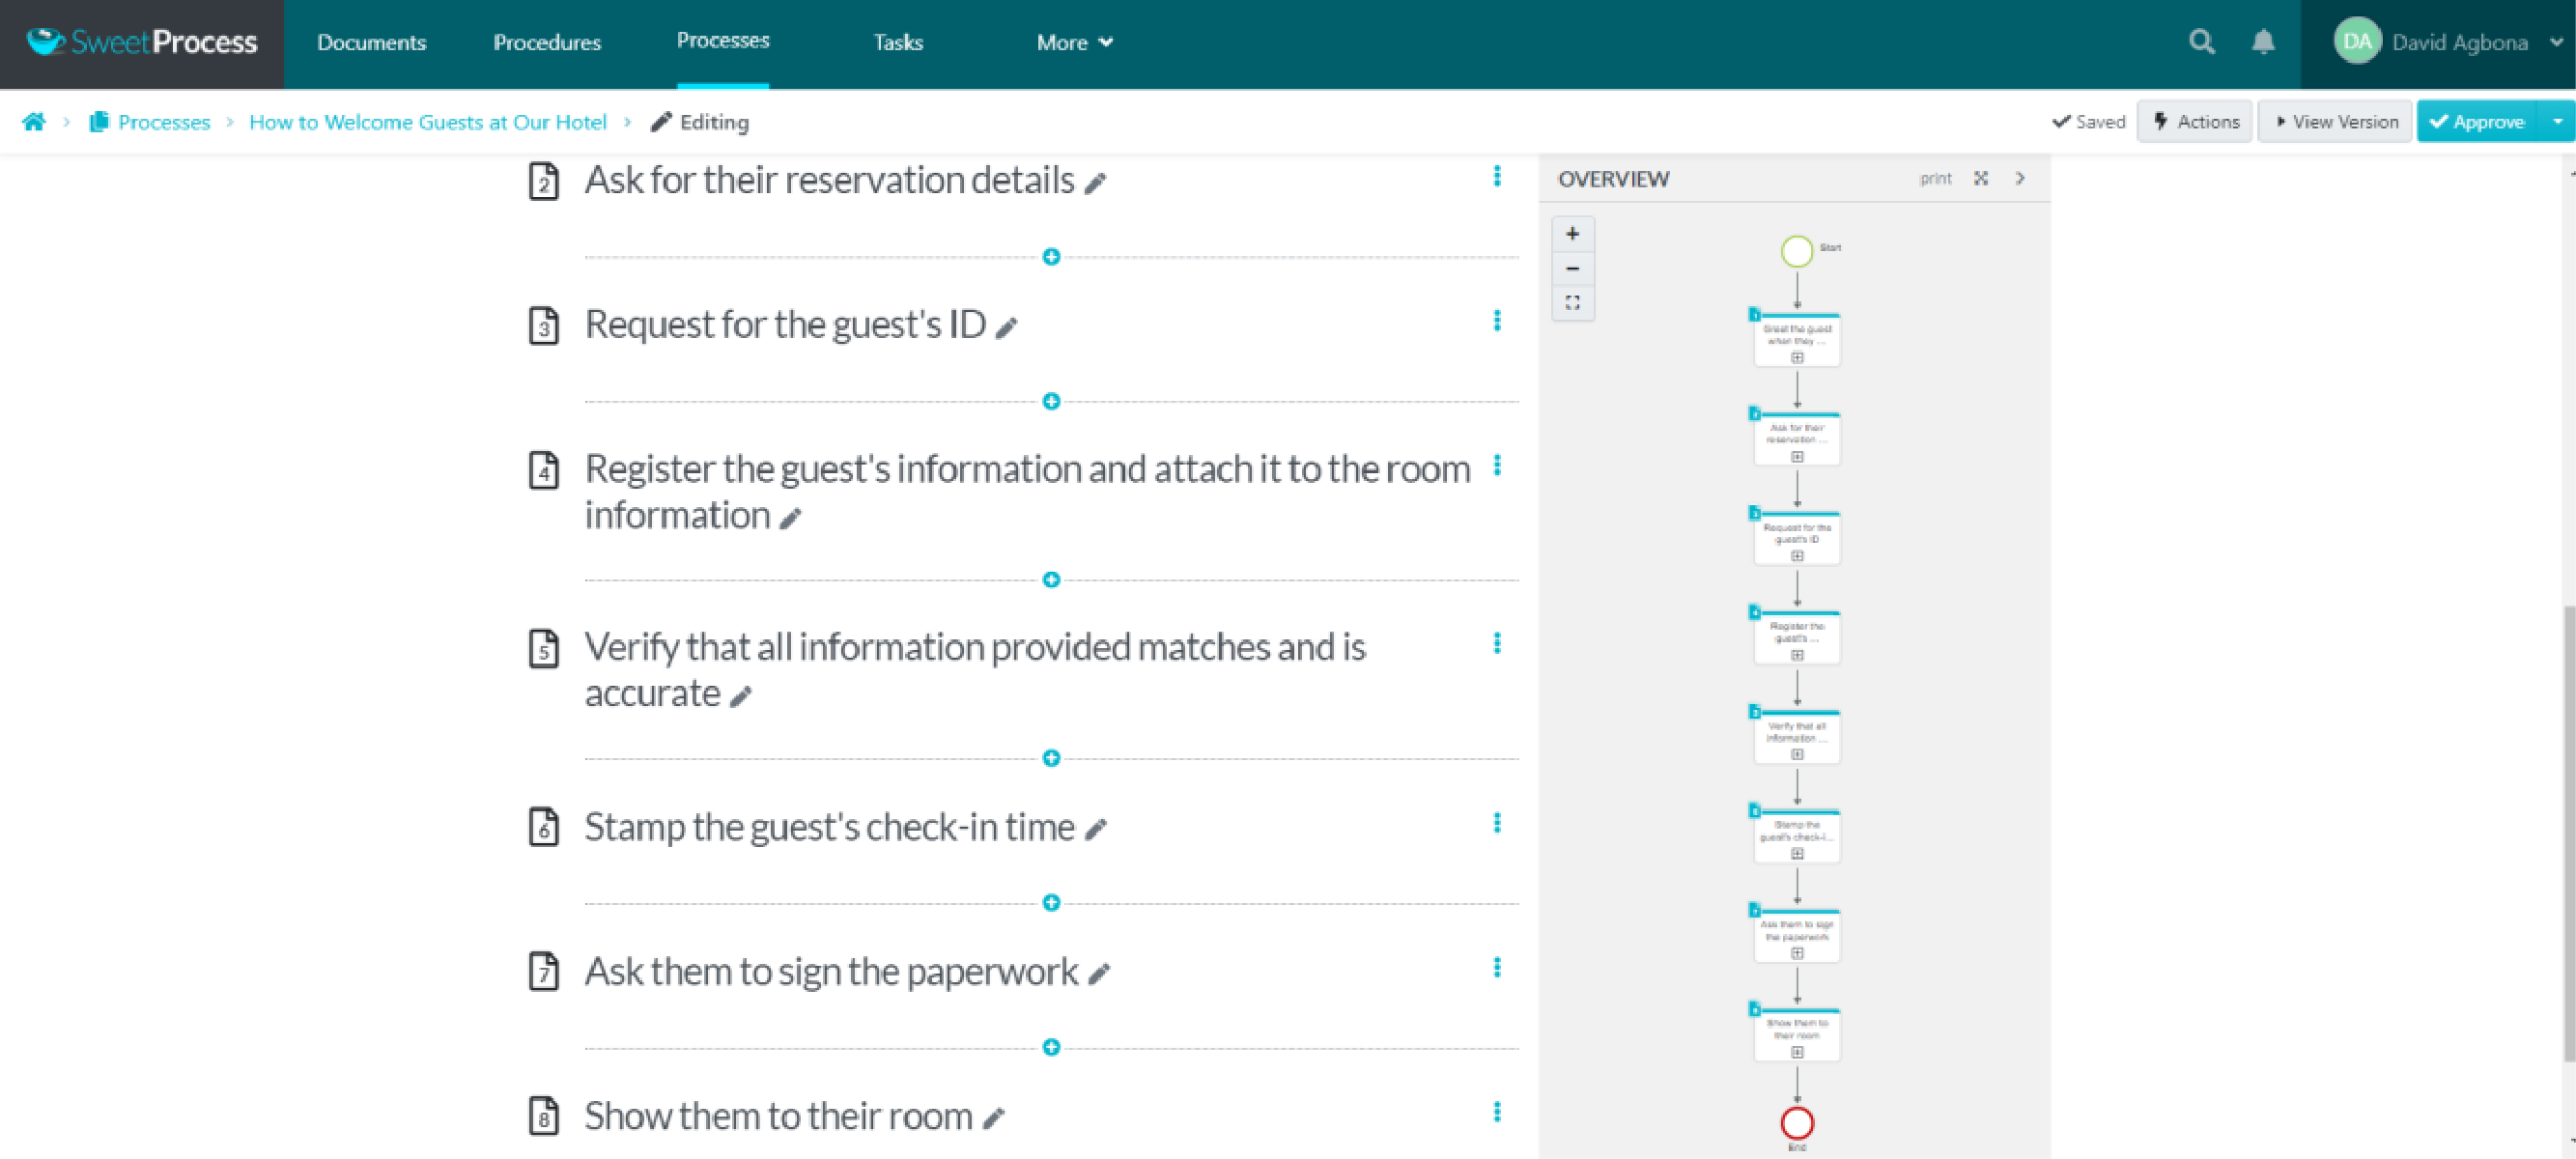Viewport: 2576px width, 1159px height.
Task: Open the notifications bell
Action: (x=2263, y=42)
